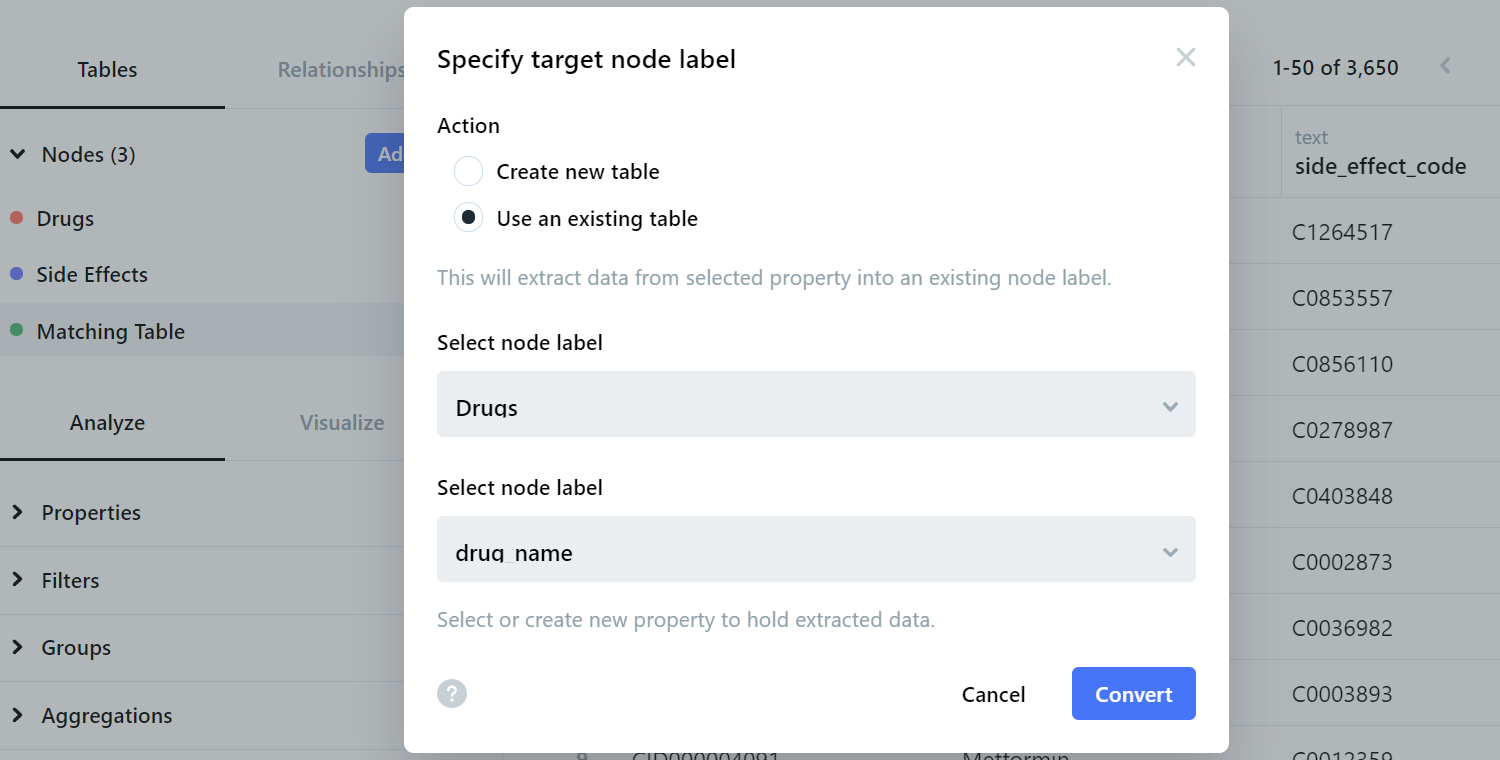The width and height of the screenshot is (1500, 760).
Task: Switch to the Visualize tab
Action: 342,422
